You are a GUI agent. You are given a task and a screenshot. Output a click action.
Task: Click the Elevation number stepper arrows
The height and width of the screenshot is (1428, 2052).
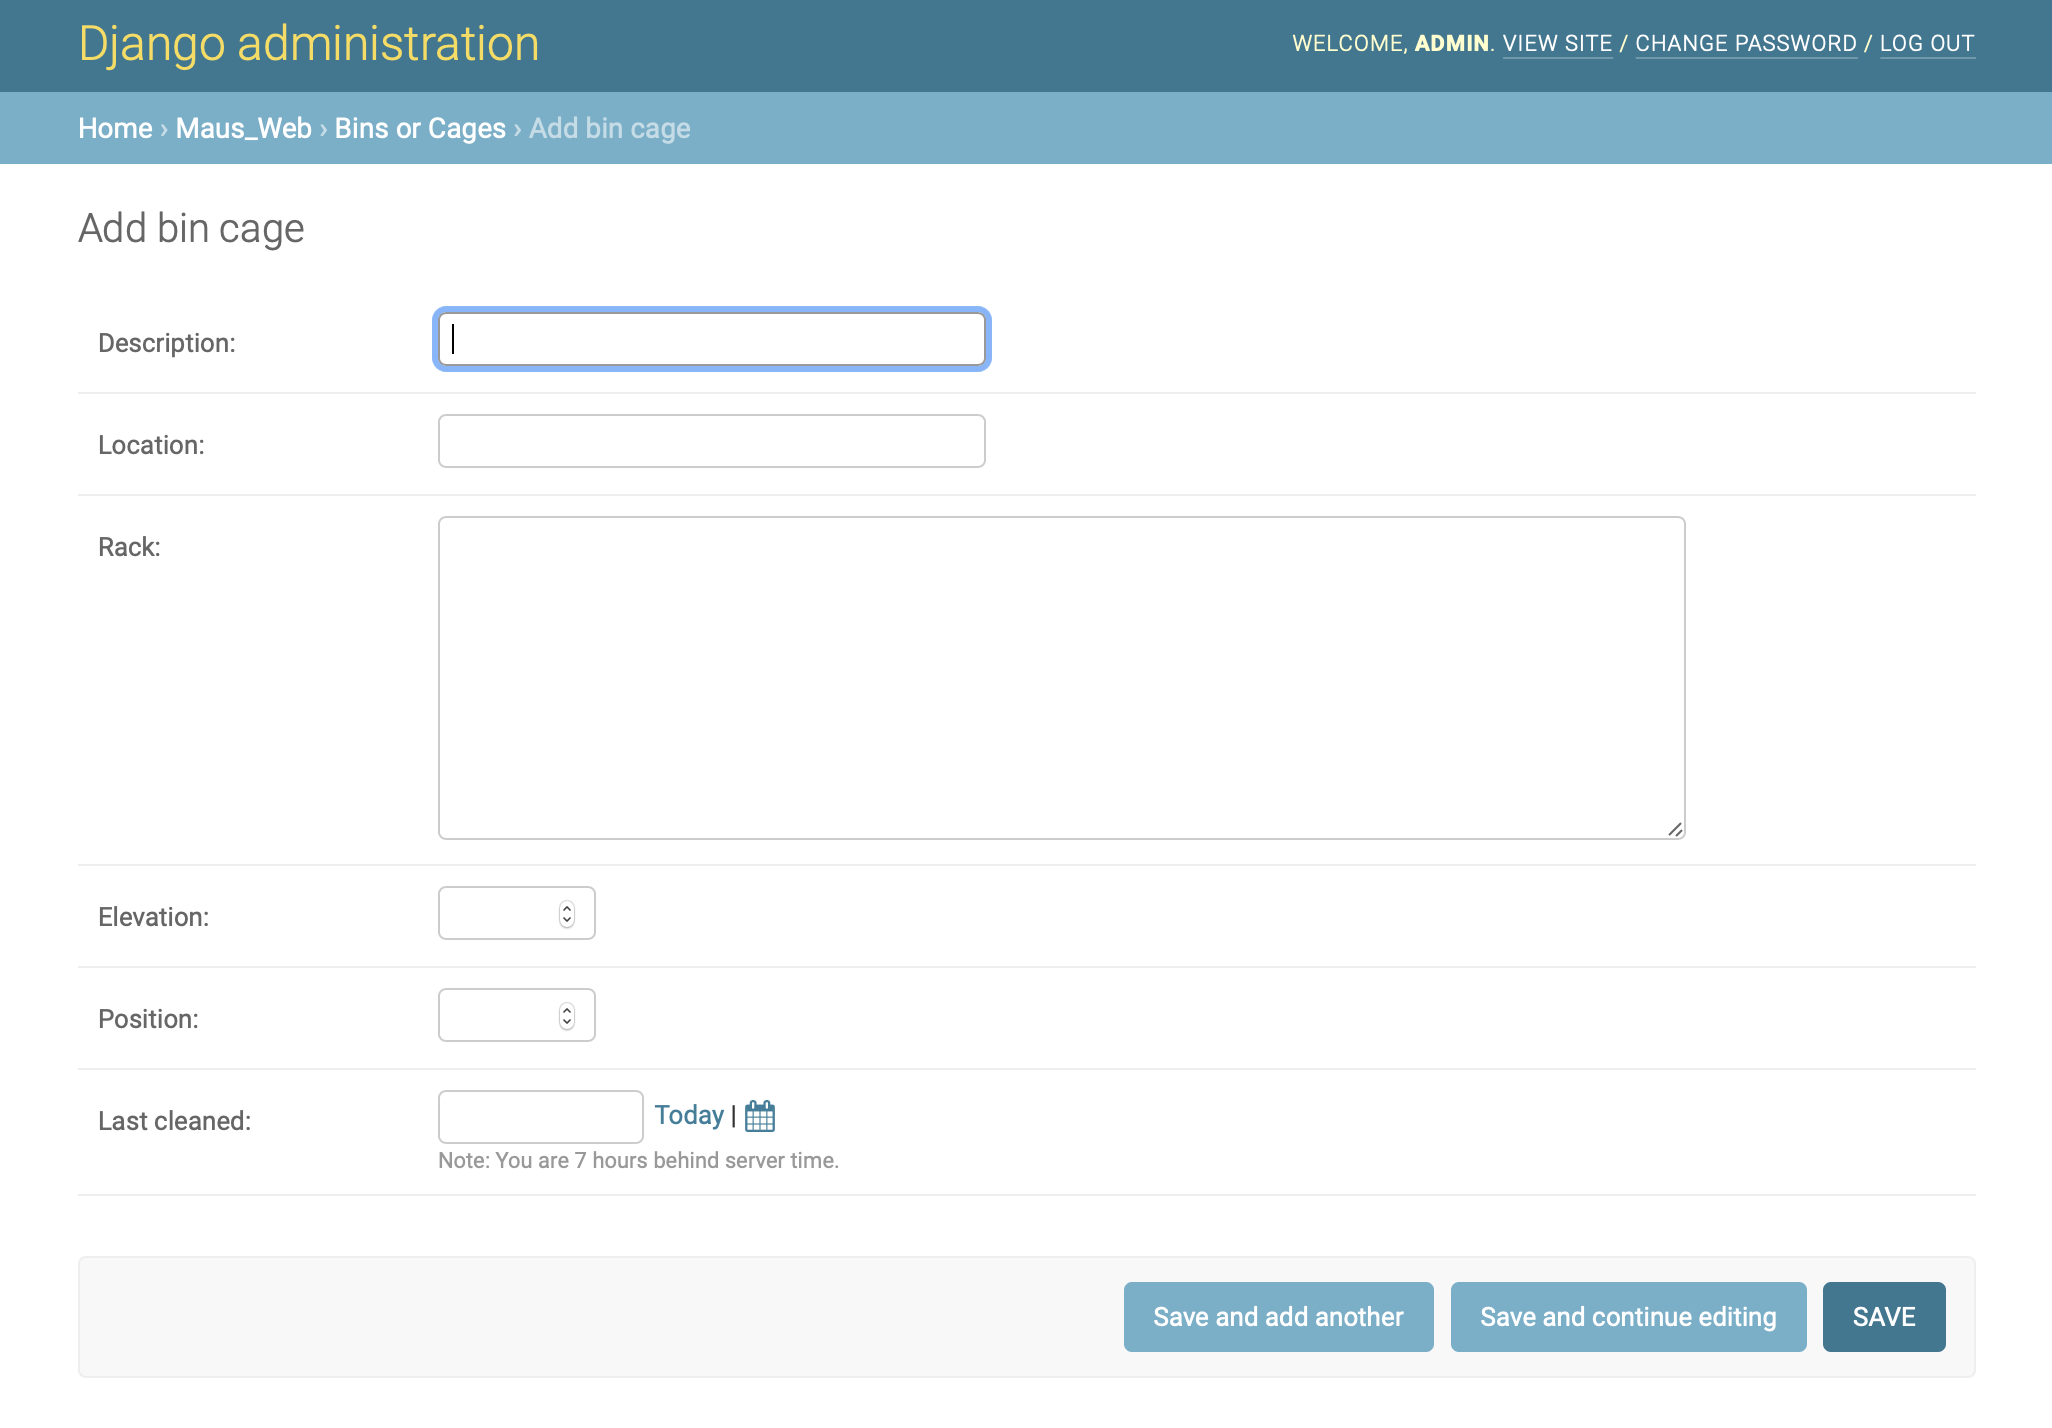(567, 914)
